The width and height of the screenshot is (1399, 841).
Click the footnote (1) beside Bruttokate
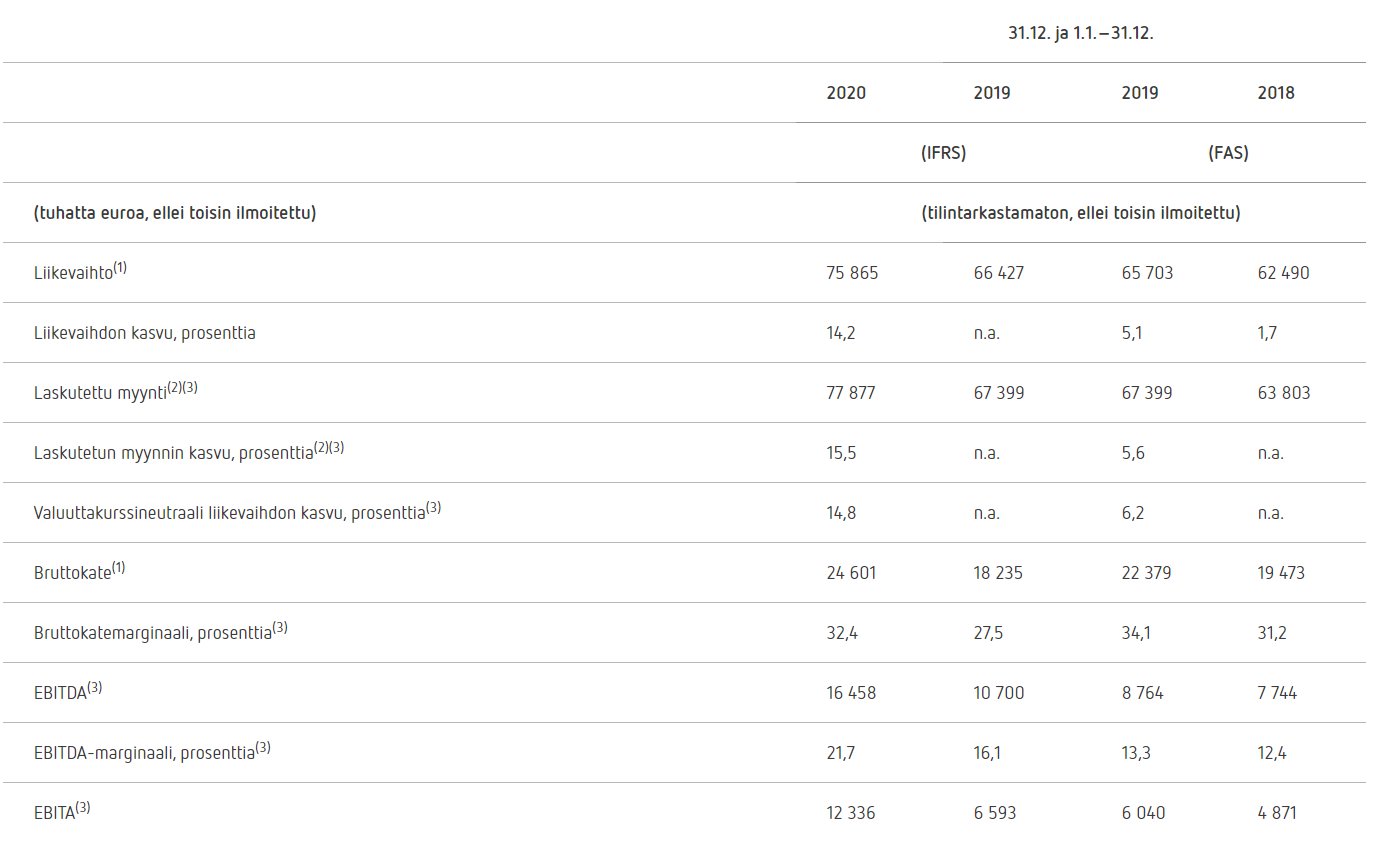(x=119, y=568)
